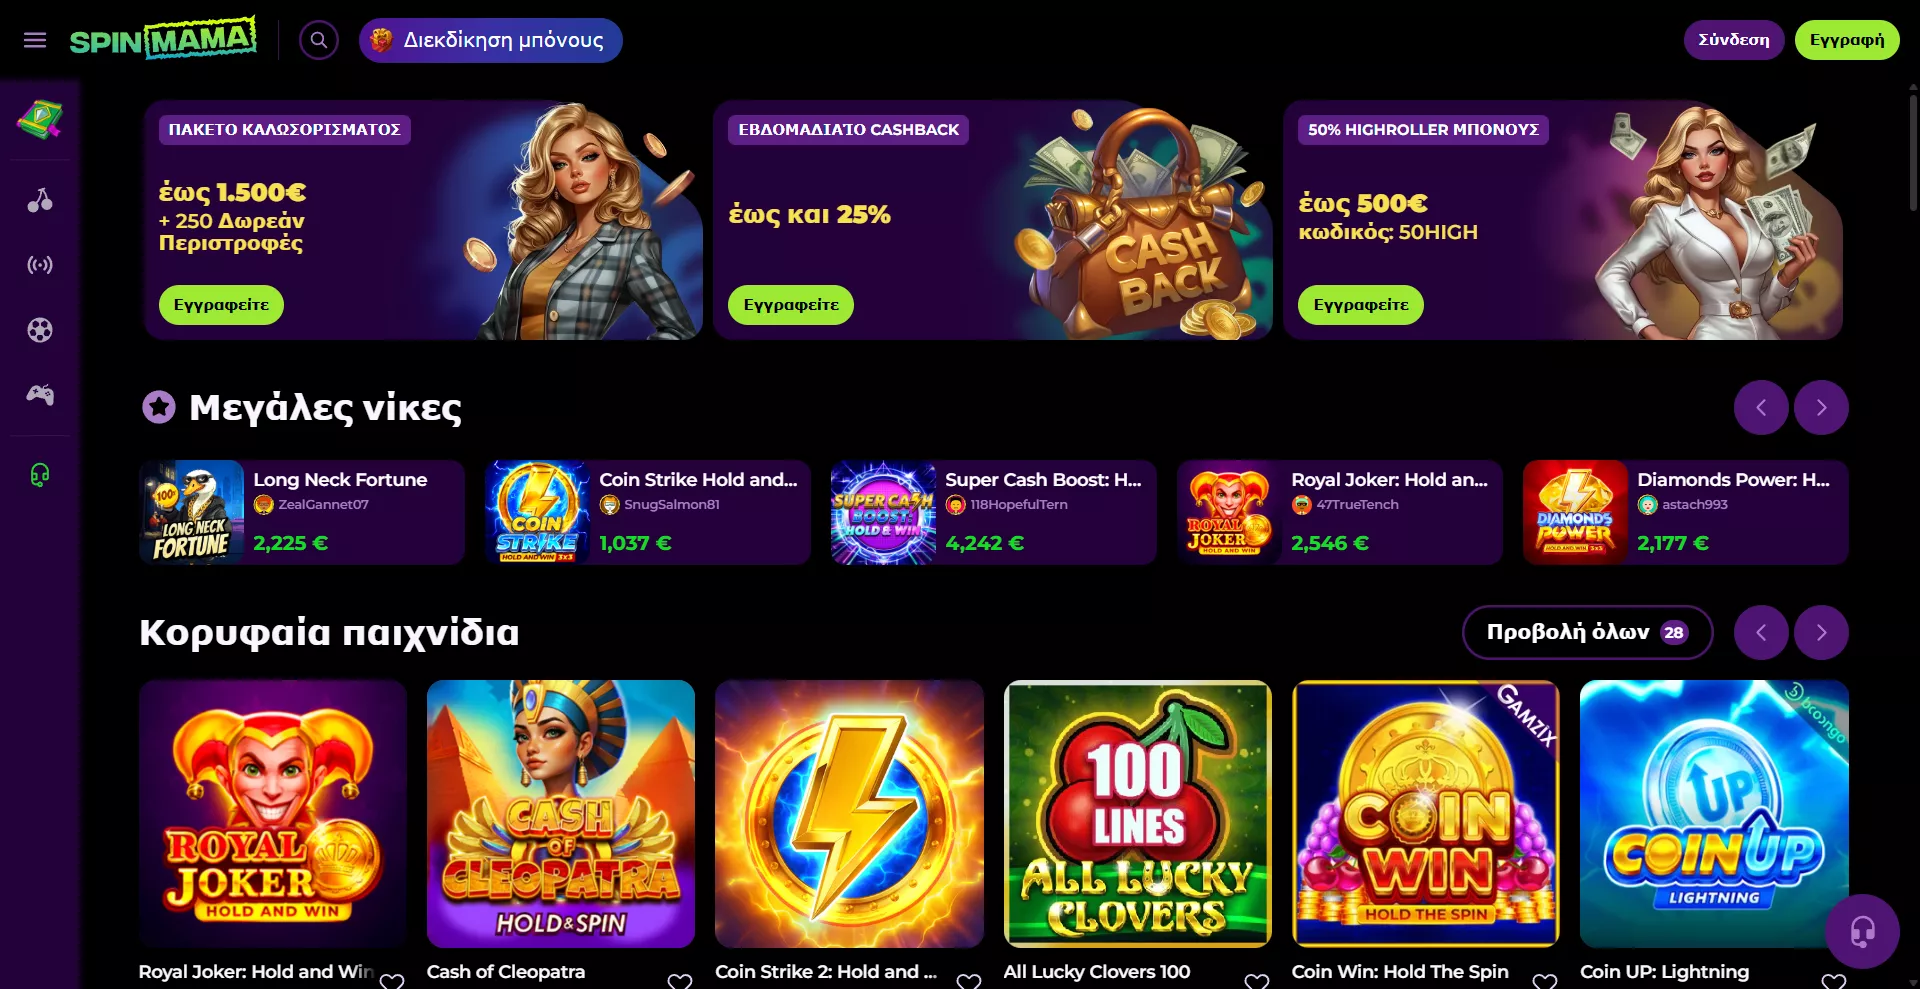Image resolution: width=1920 pixels, height=989 pixels.
Task: Click the search magnifier icon
Action: (x=319, y=40)
